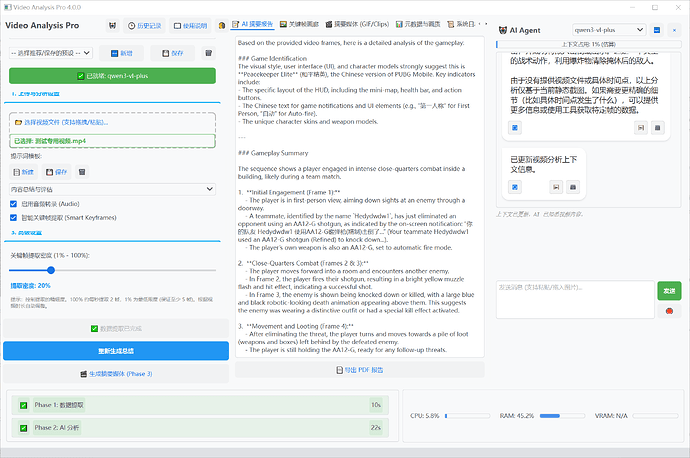Screen dimensions: 690x458
Task: Click the blue icon under 已更新视频分析上下文信息 message
Action: (515, 187)
